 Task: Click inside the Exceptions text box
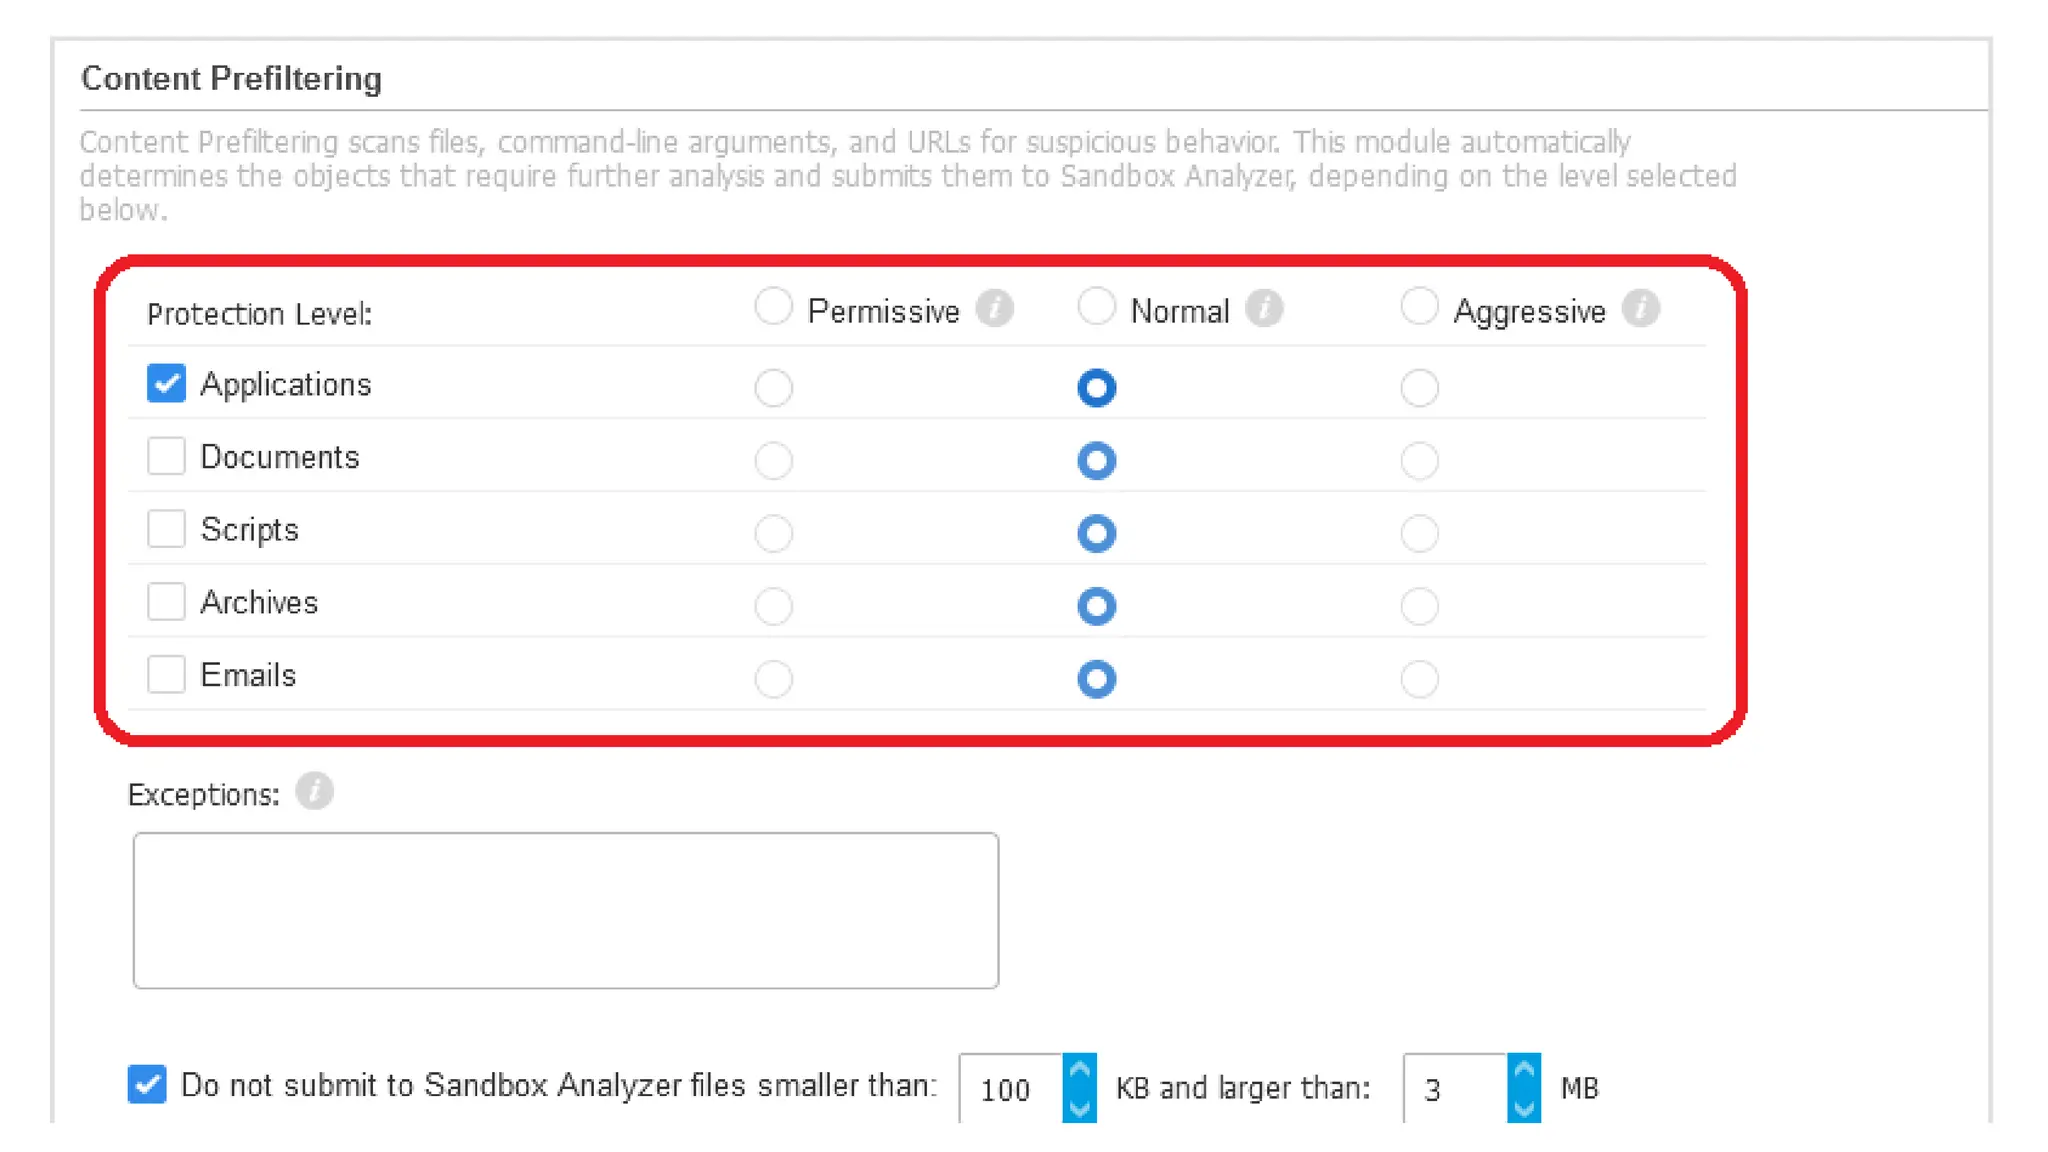point(565,910)
